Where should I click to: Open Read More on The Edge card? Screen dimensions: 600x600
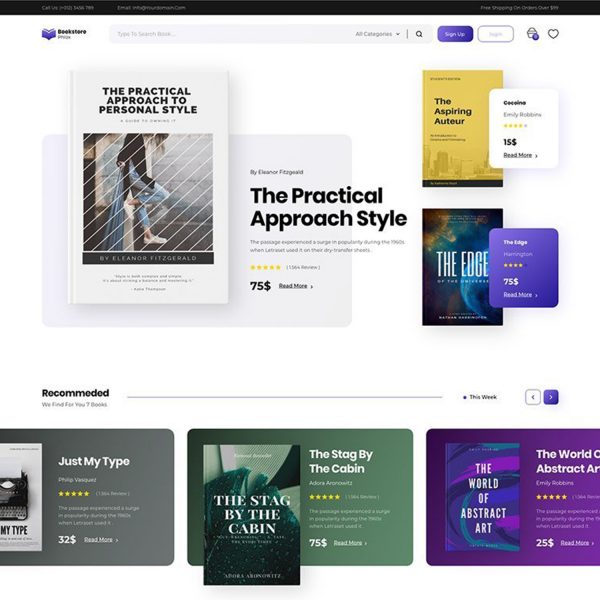click(x=520, y=295)
